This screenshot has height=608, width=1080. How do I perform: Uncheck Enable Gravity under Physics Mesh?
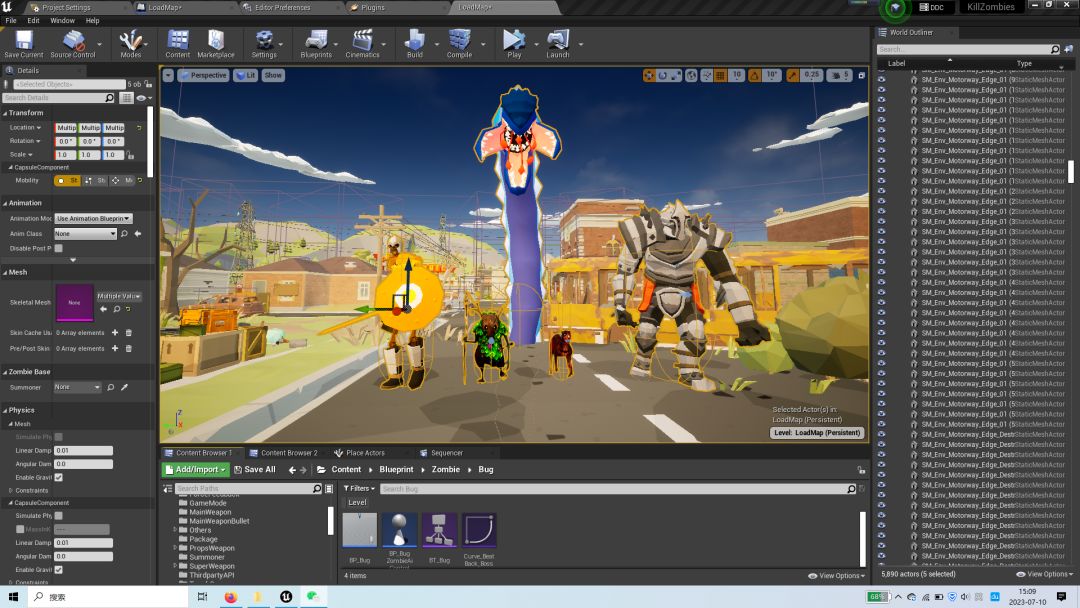click(58, 477)
